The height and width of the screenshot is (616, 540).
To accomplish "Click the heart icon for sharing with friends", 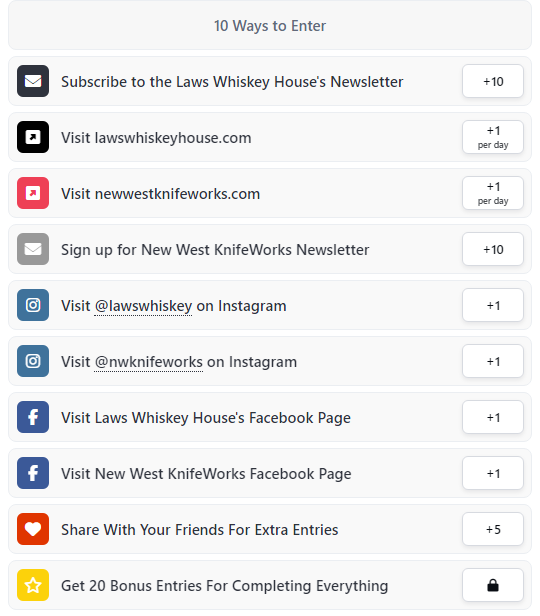I will [x=33, y=529].
